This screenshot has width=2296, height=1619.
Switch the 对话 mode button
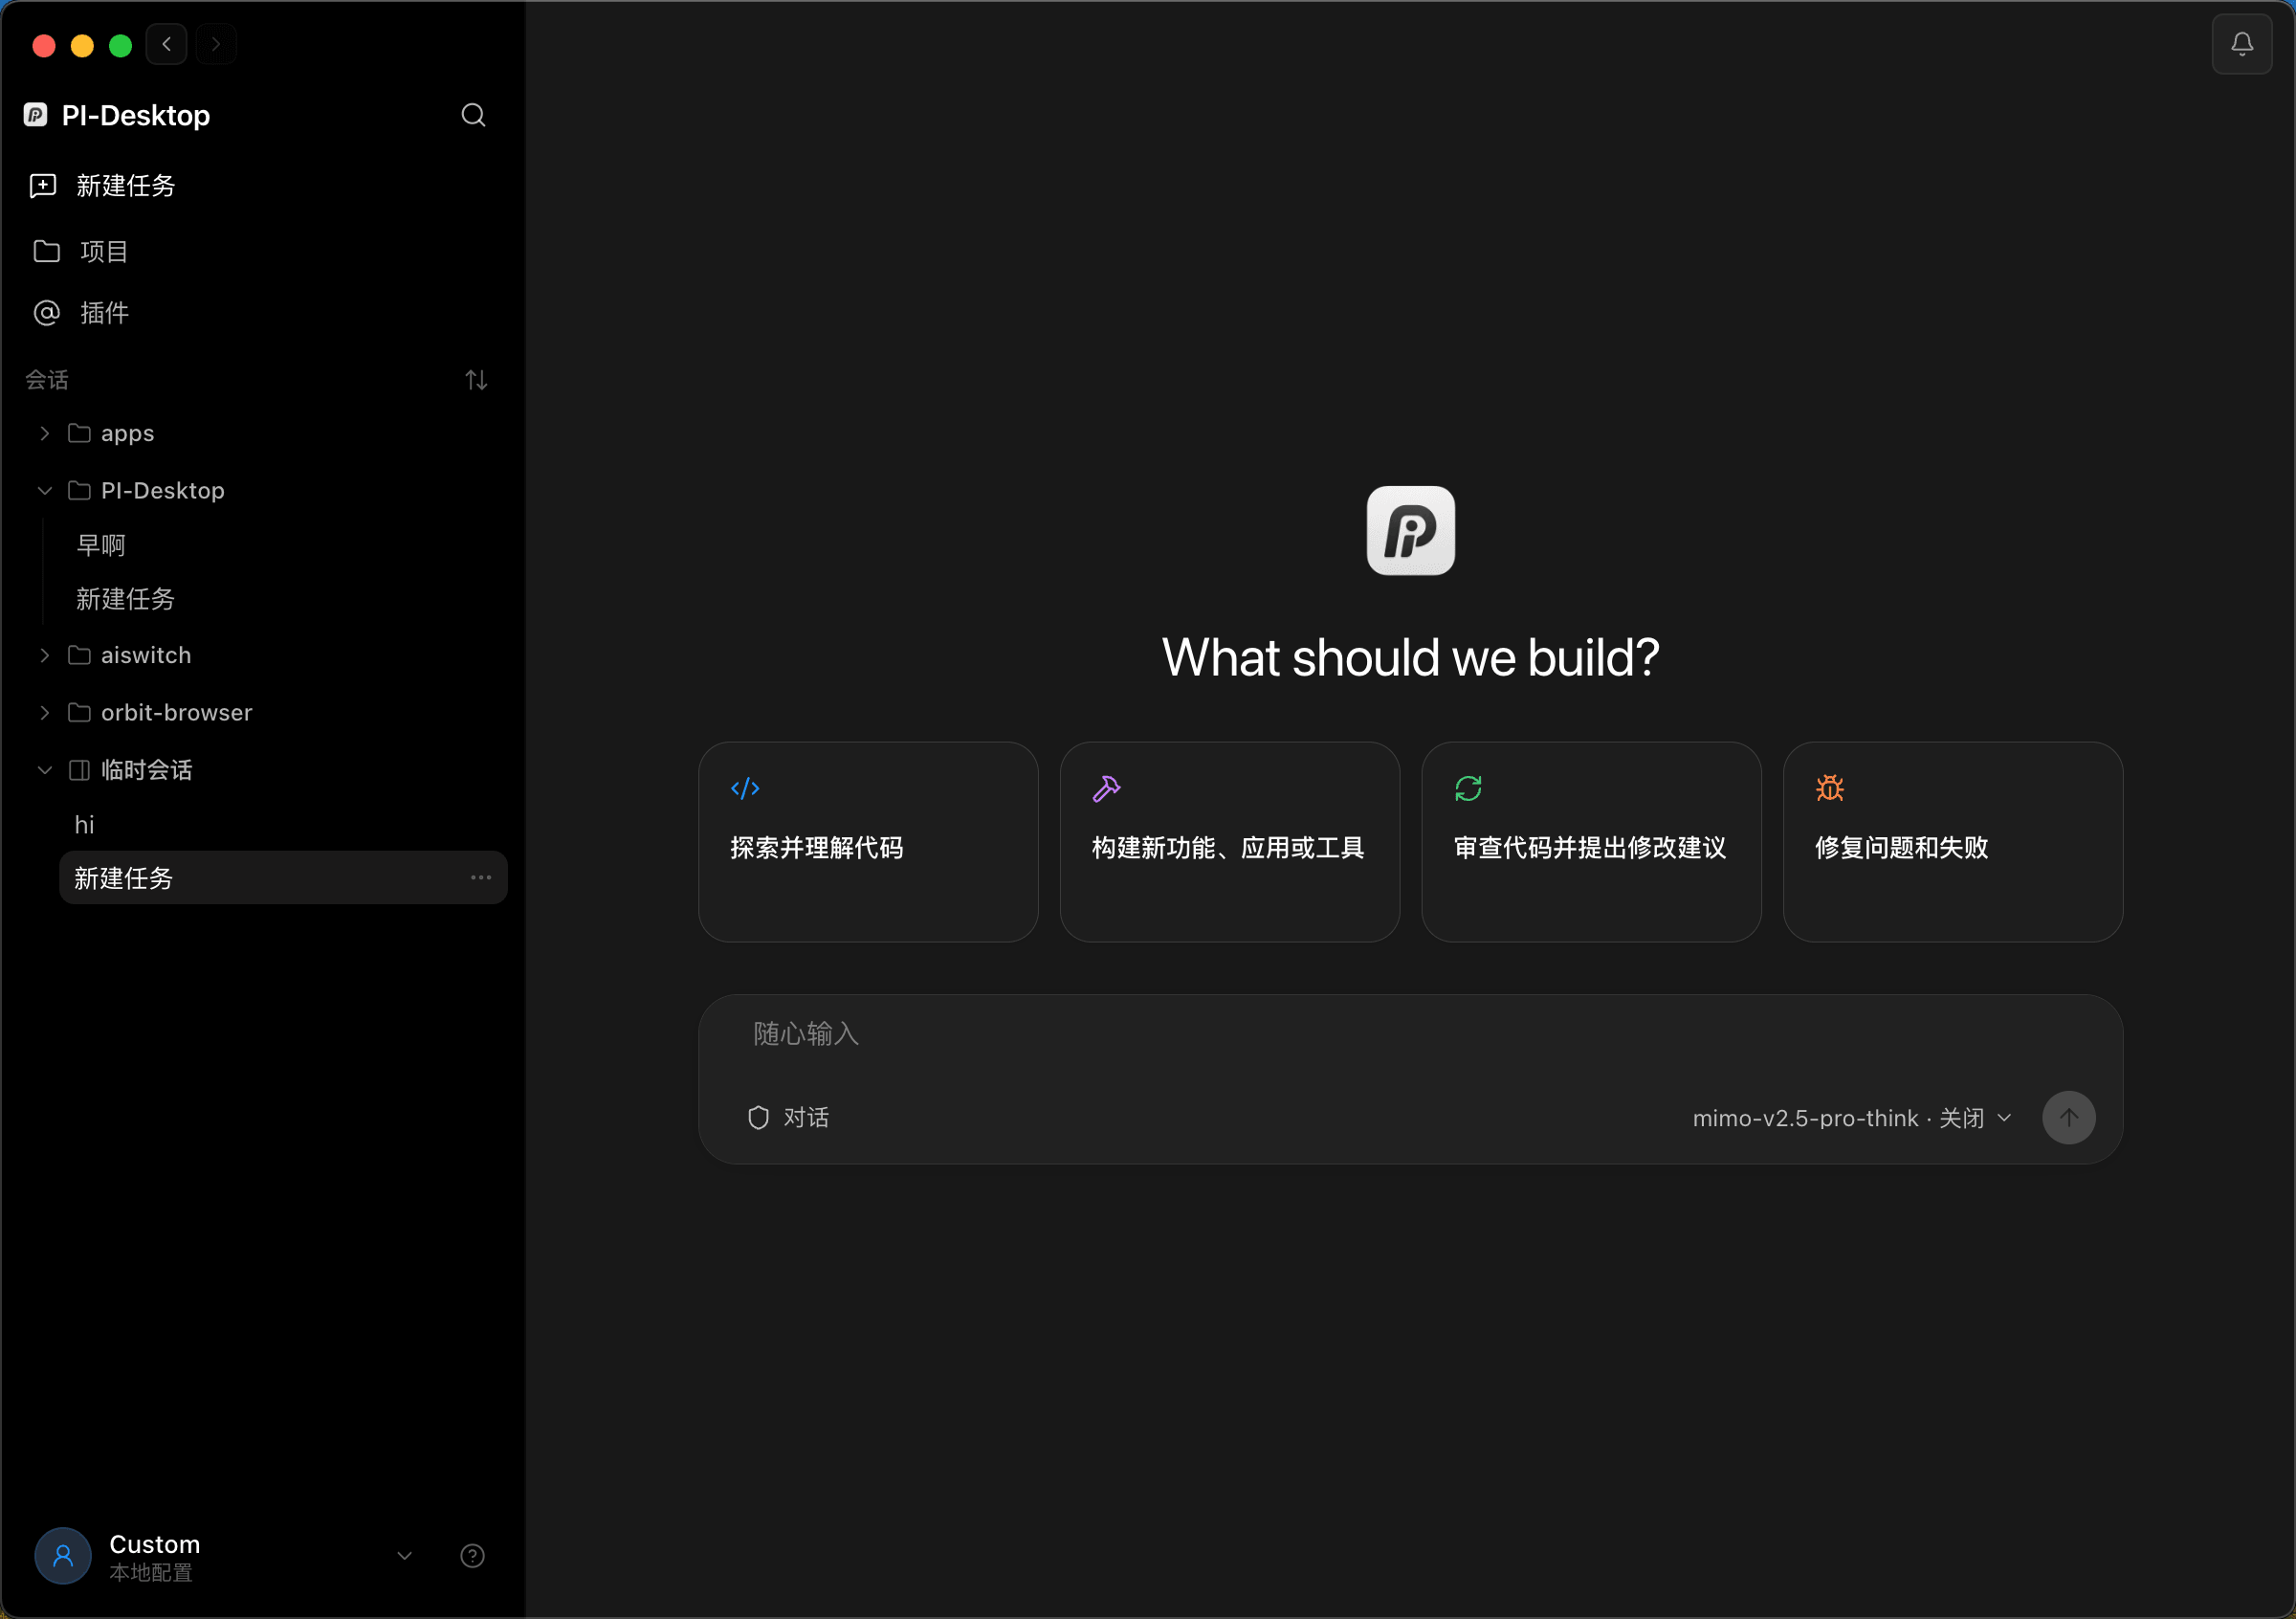[x=788, y=1117]
